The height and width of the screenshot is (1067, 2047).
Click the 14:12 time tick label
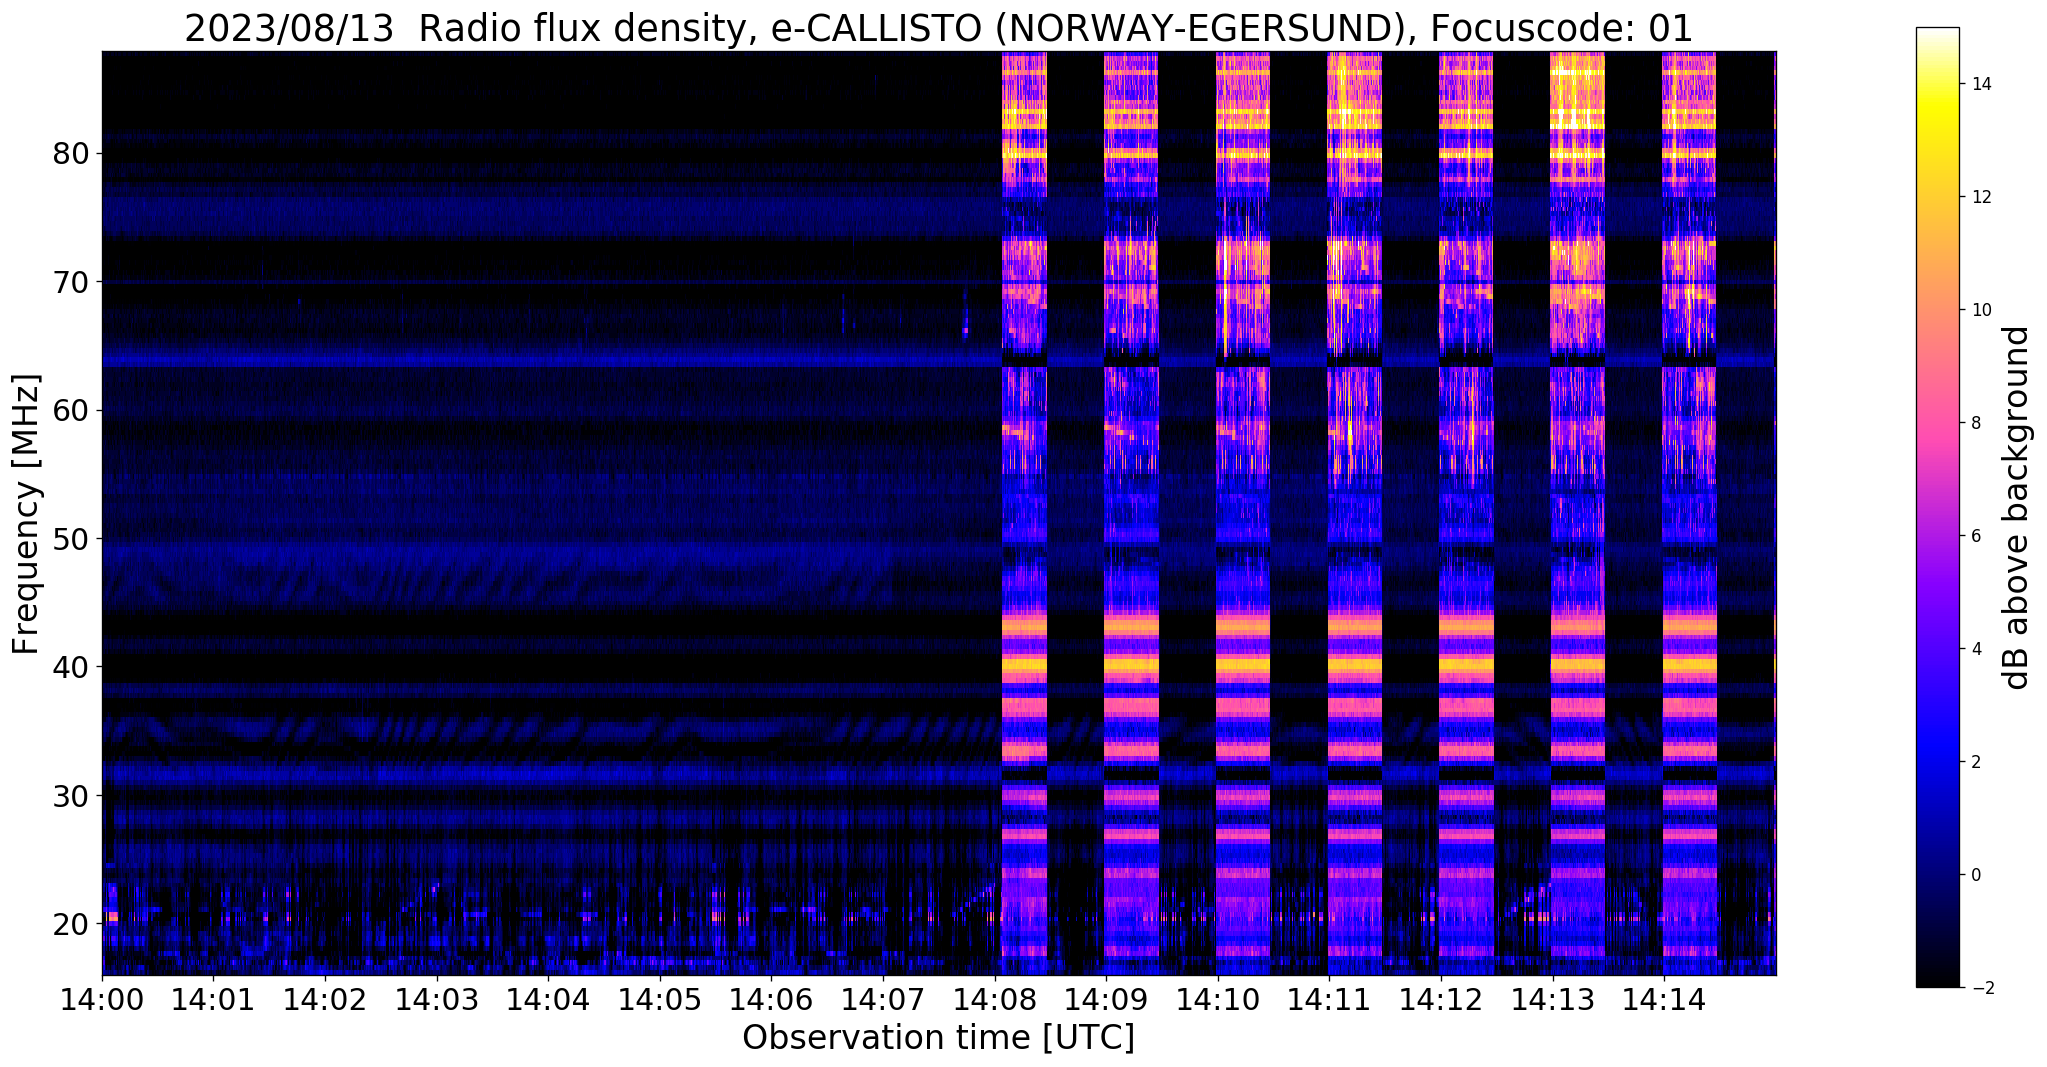point(1440,999)
